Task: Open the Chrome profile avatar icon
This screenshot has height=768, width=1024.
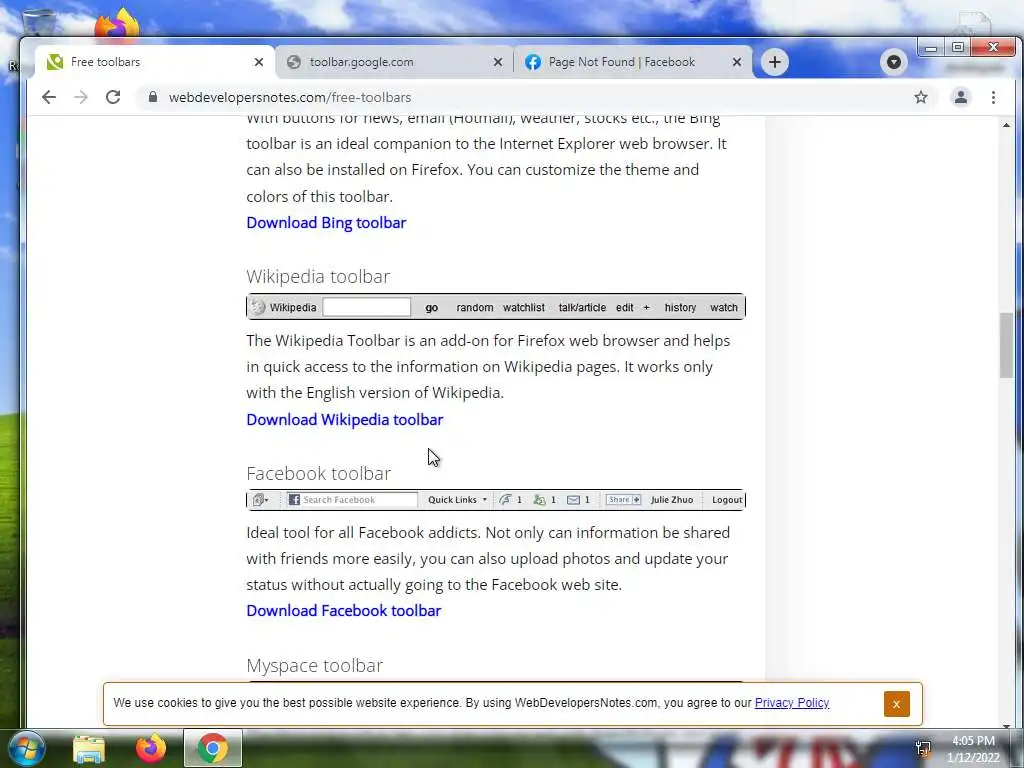Action: pos(961,97)
